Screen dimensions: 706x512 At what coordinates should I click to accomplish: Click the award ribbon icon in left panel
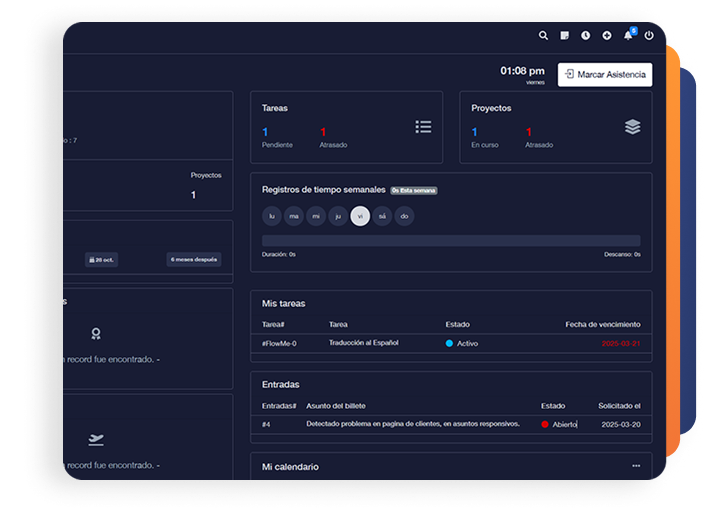click(95, 334)
